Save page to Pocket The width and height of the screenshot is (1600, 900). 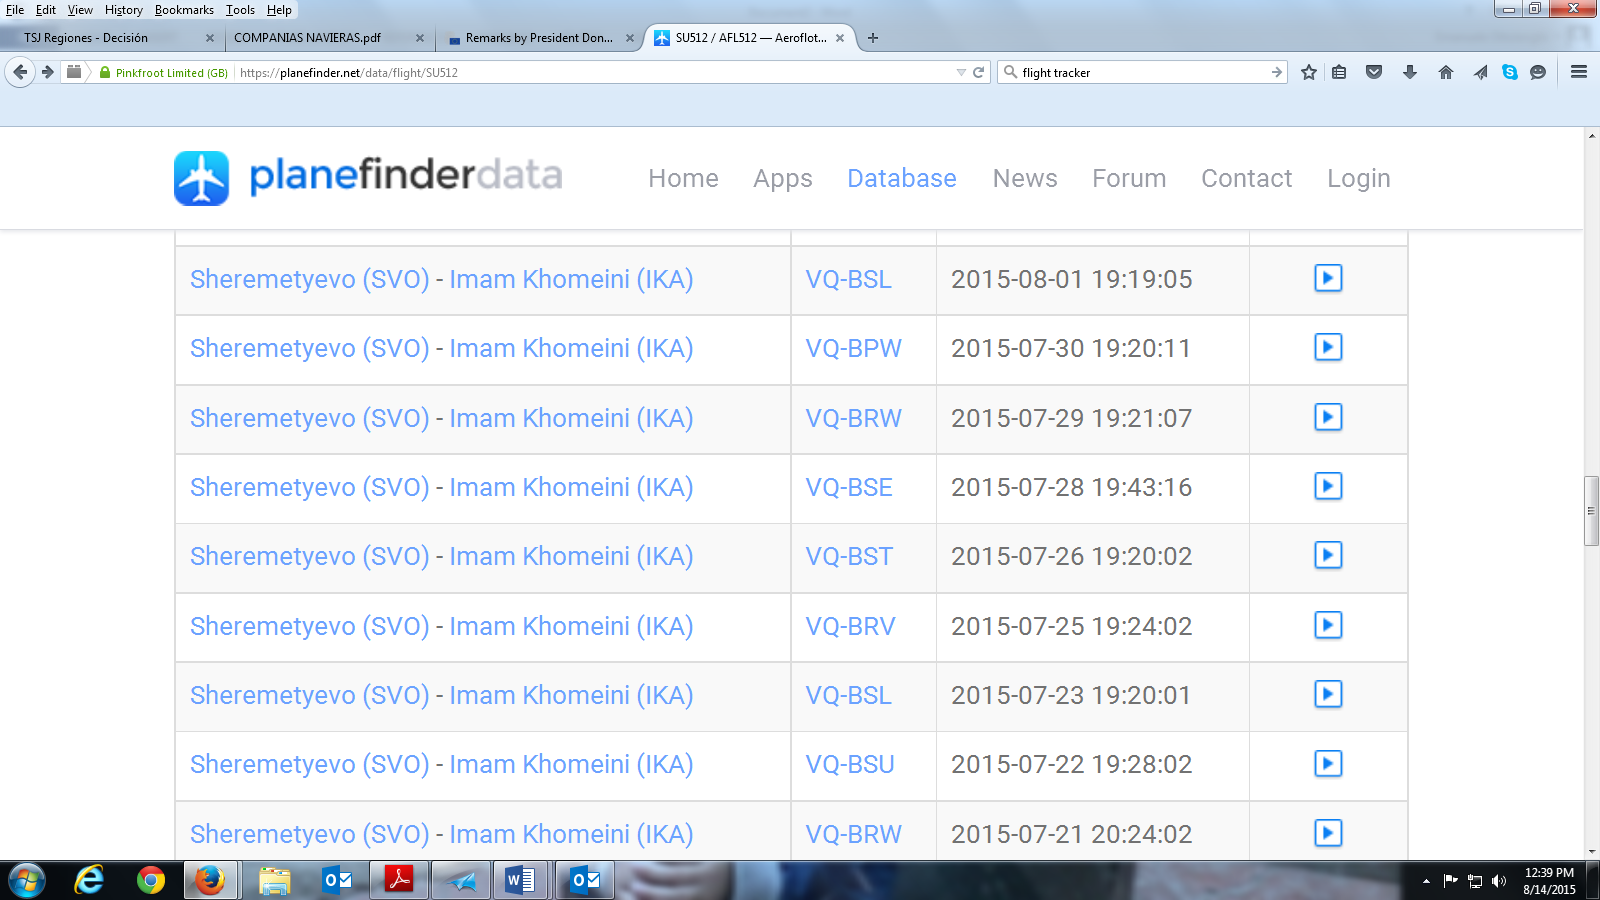1374,72
